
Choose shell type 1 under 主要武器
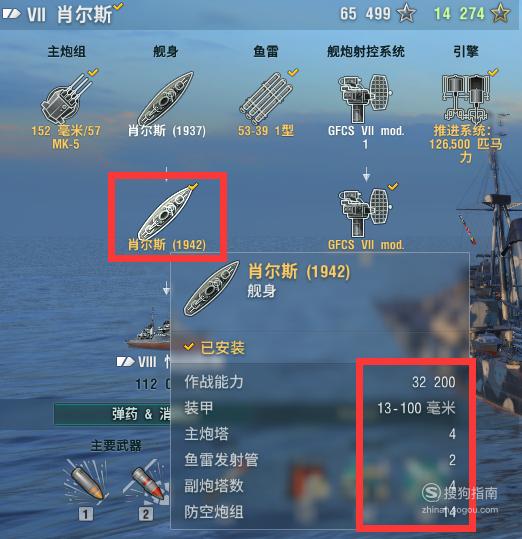tap(86, 482)
